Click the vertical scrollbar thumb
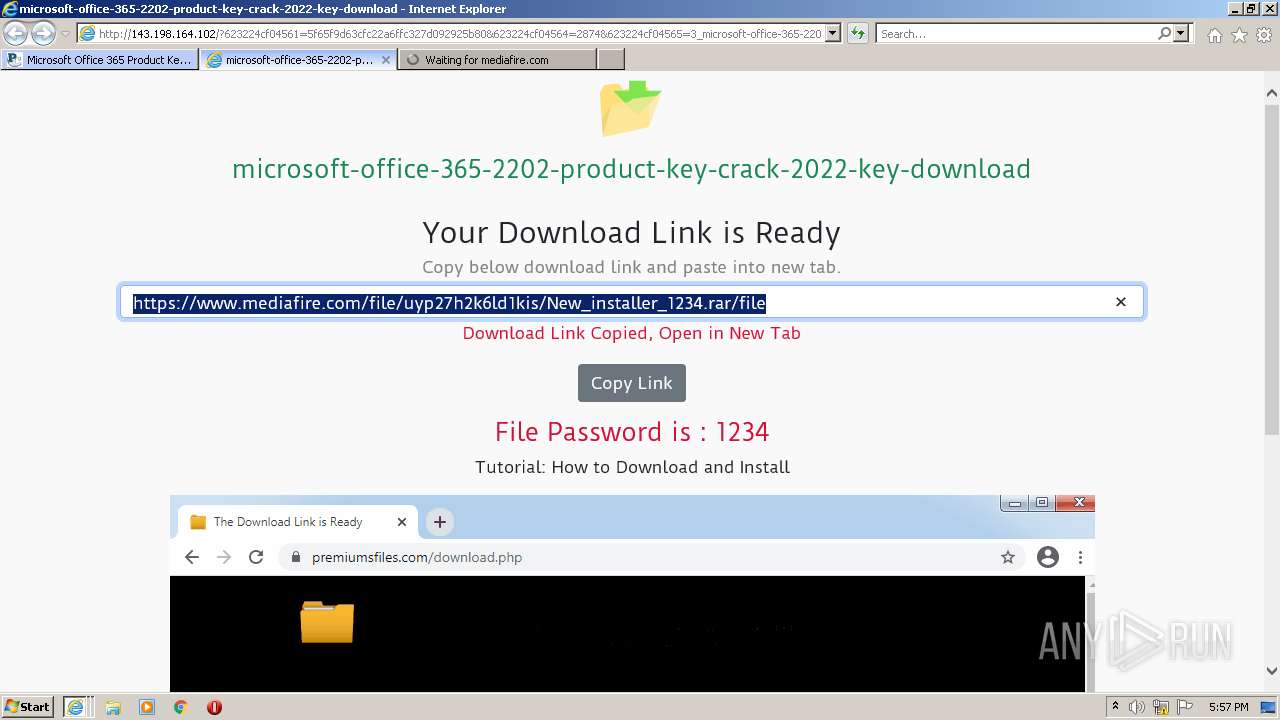 (x=1272, y=269)
